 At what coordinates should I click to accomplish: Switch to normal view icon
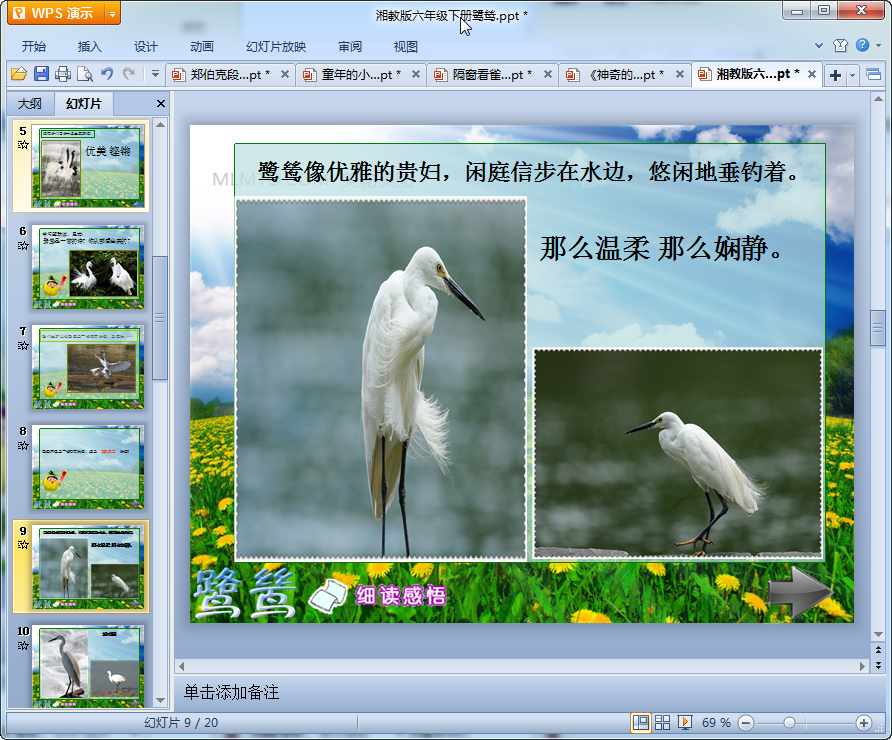coord(641,722)
